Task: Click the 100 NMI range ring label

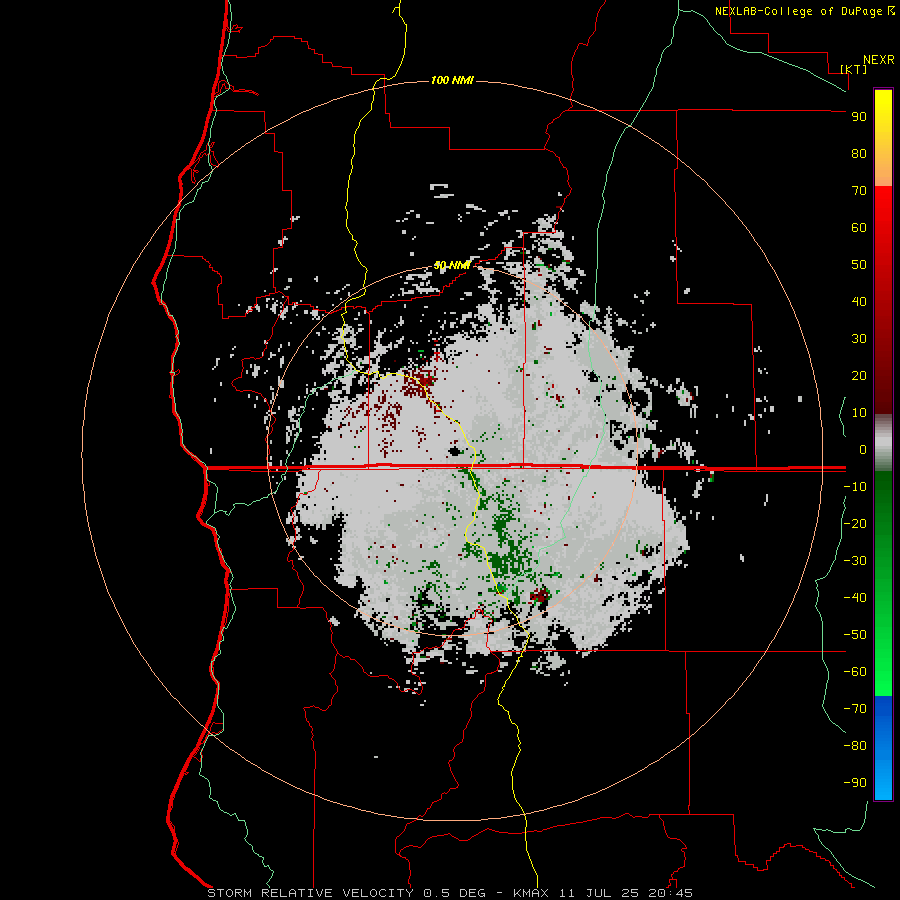Action: pos(452,80)
